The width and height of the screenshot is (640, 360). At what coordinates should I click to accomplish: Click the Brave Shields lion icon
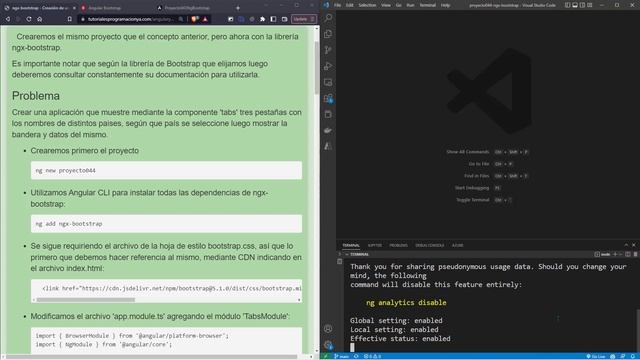point(195,19)
